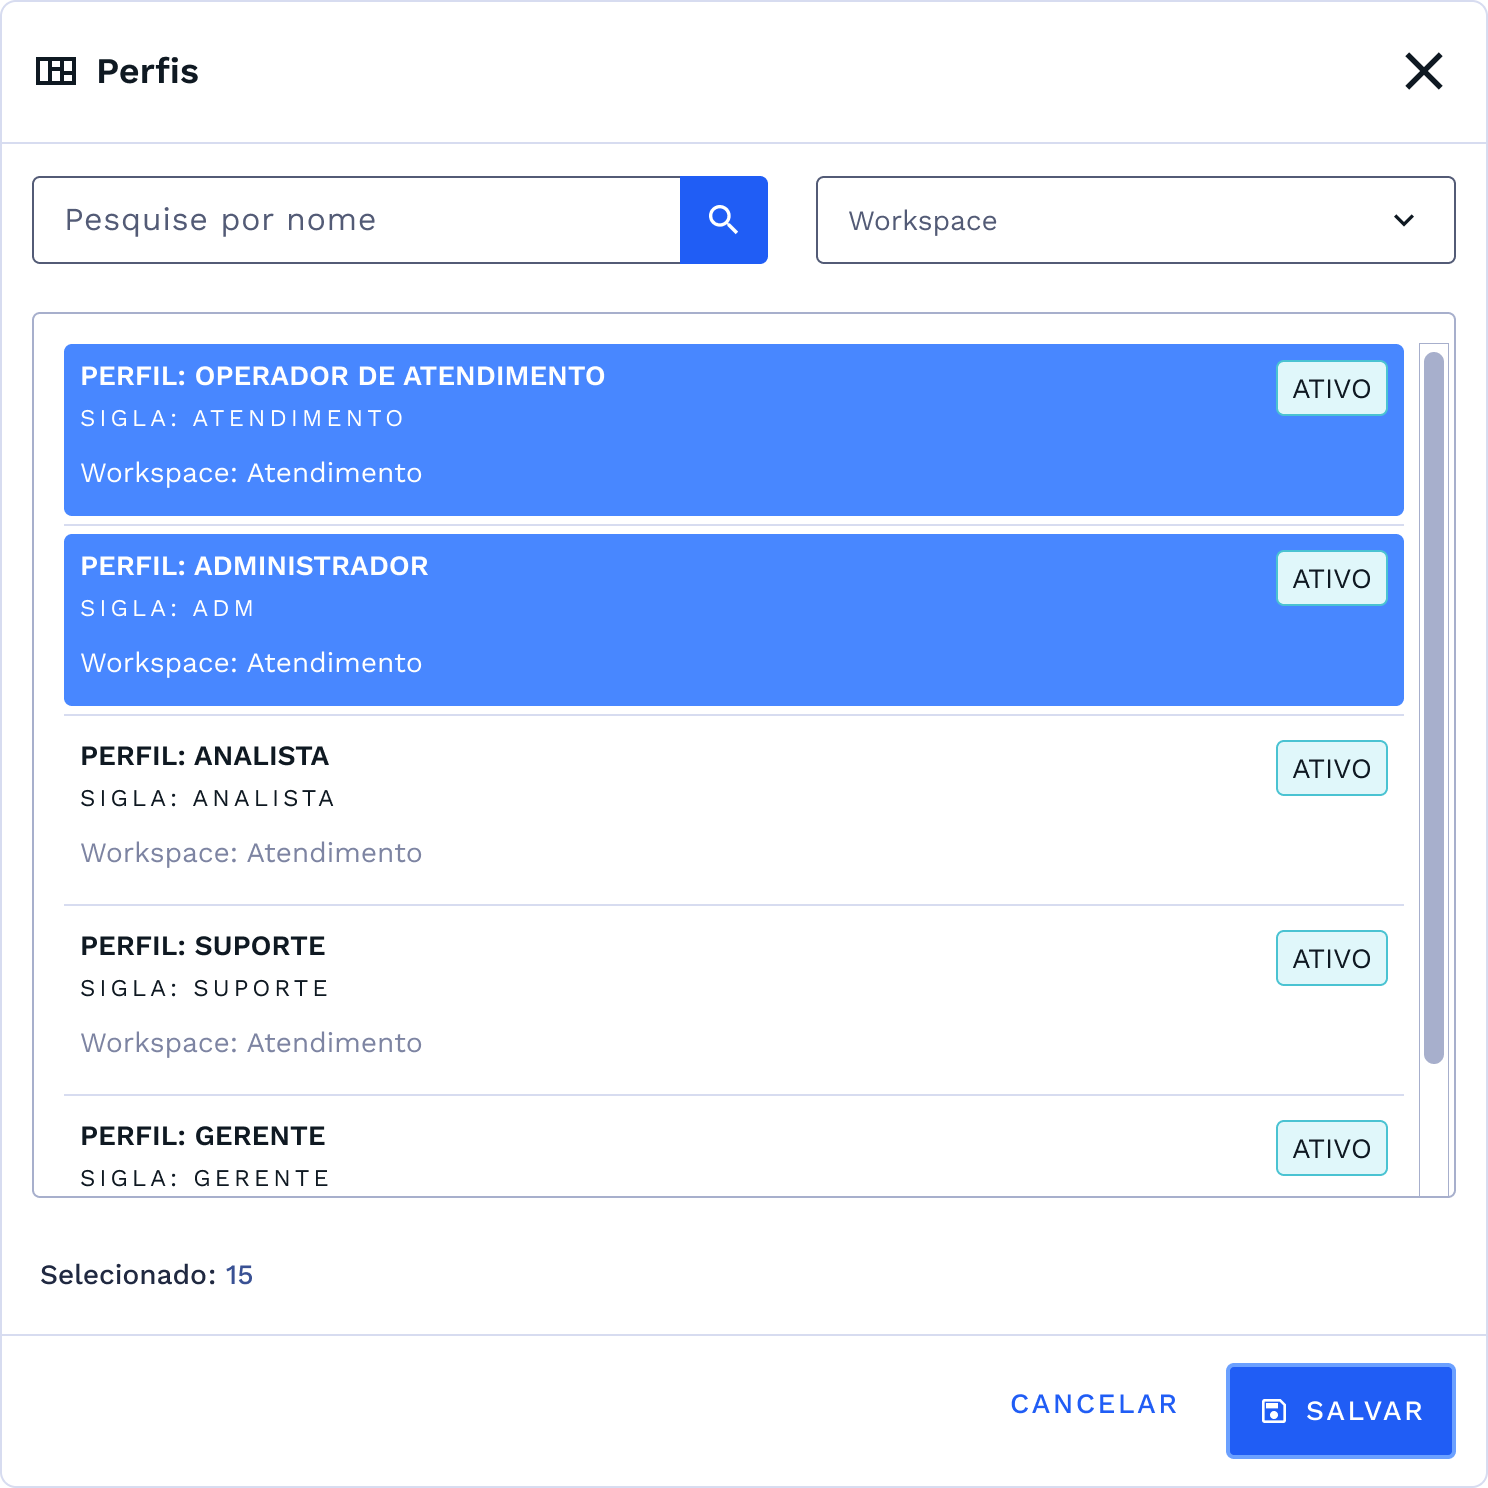Click Ativo badge on Administrador profile
The width and height of the screenshot is (1488, 1488).
tap(1331, 578)
